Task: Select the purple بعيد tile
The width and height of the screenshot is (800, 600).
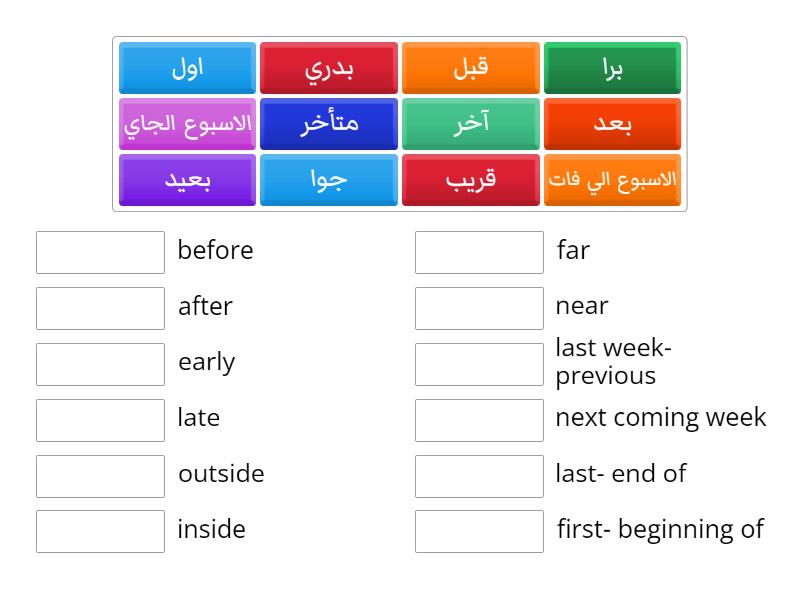Action: (x=187, y=180)
